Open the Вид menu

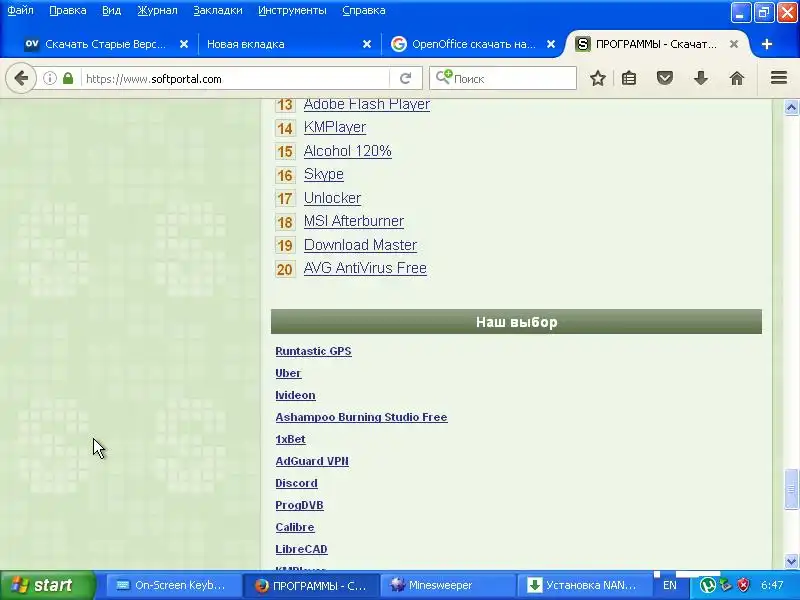tap(111, 10)
